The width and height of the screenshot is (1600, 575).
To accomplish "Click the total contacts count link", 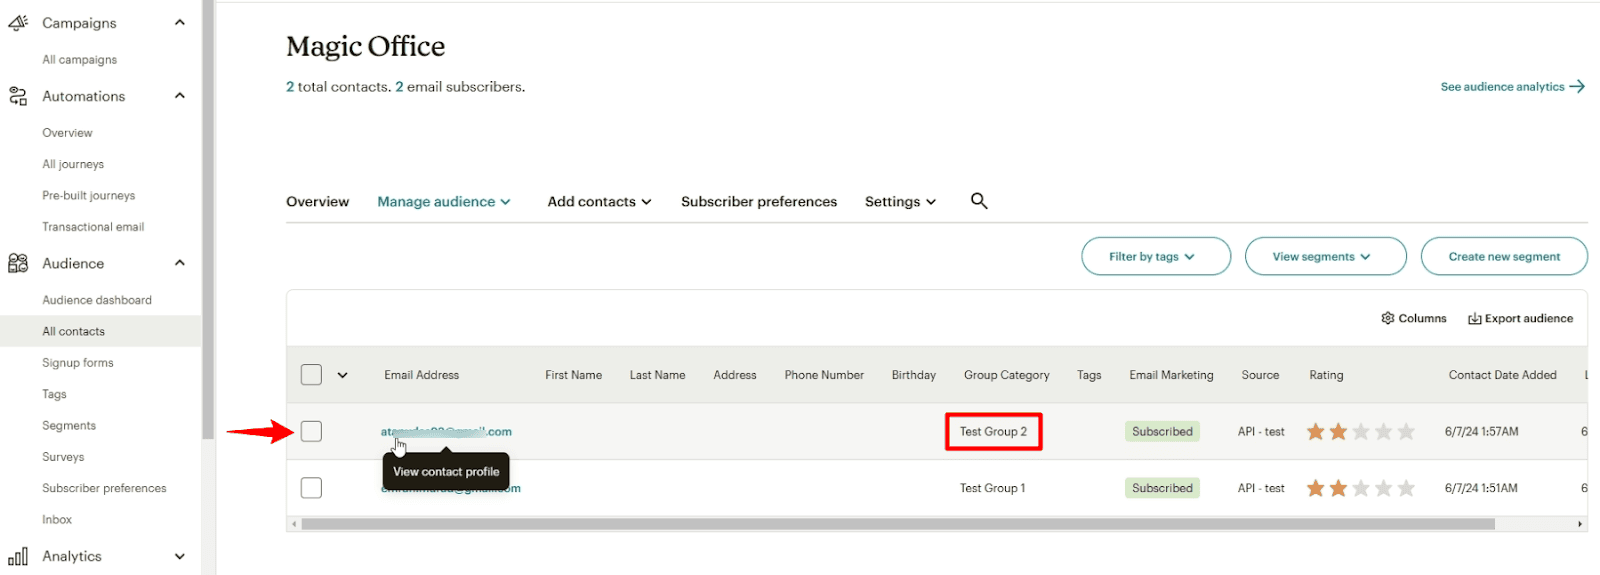I will click(290, 87).
